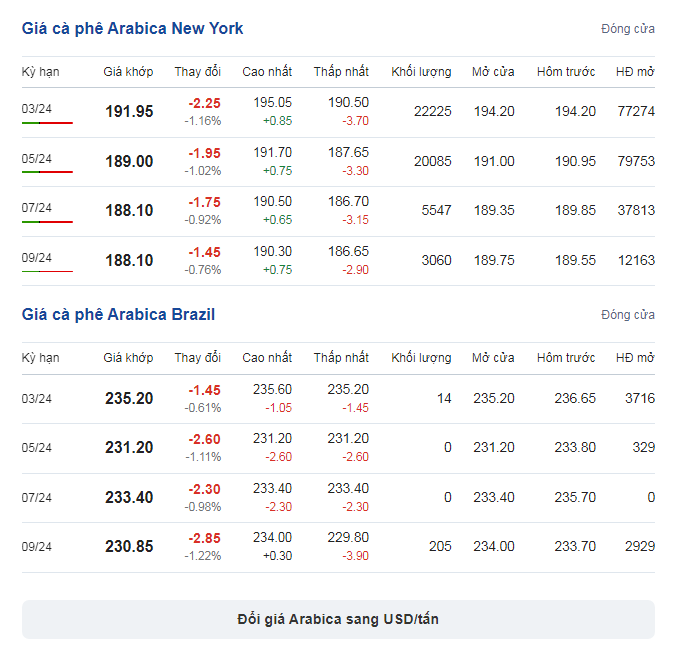The height and width of the screenshot is (646, 677).
Task: Click the Đổi giá Arabica sang USD/tán button
Action: [x=338, y=619]
